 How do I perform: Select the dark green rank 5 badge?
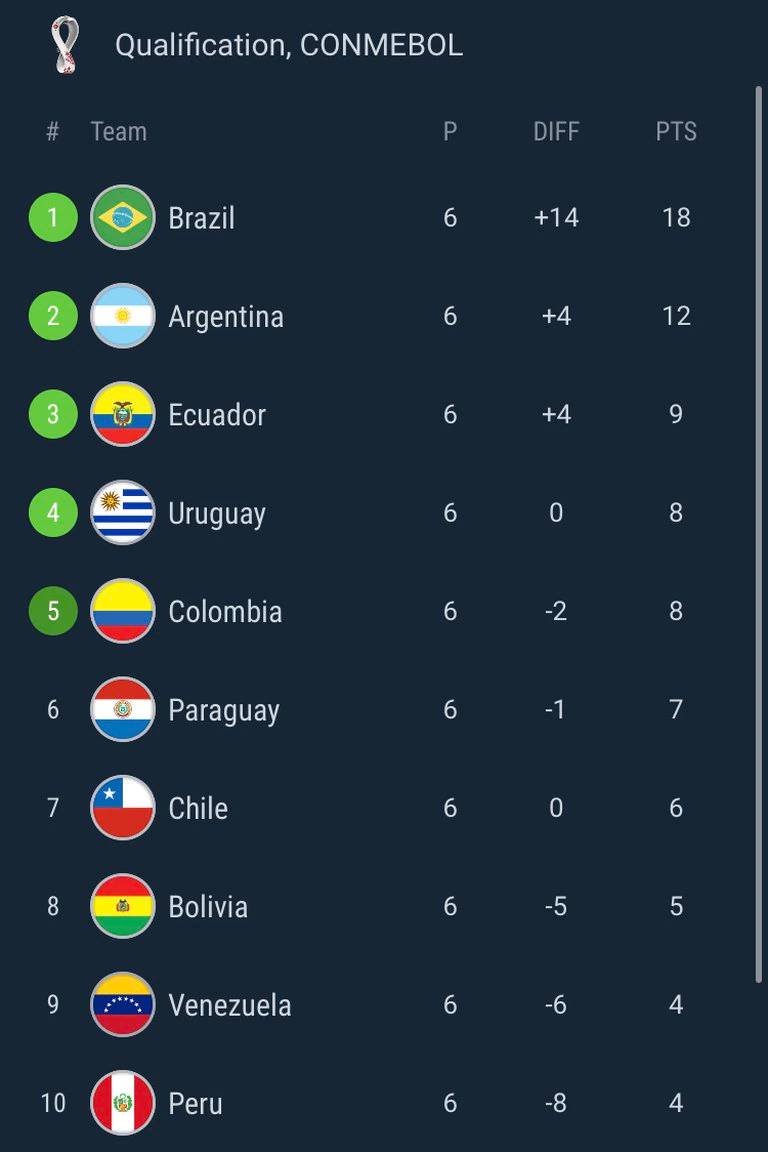point(53,611)
